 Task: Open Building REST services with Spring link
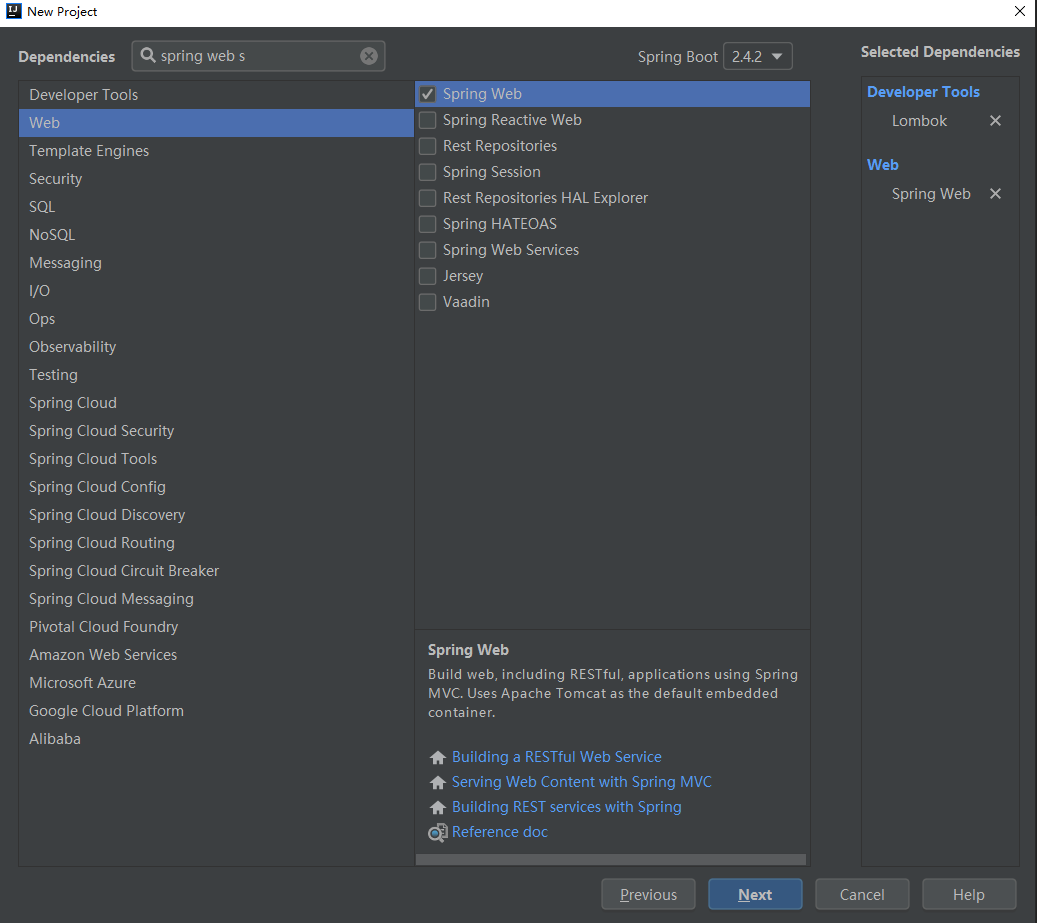(566, 807)
